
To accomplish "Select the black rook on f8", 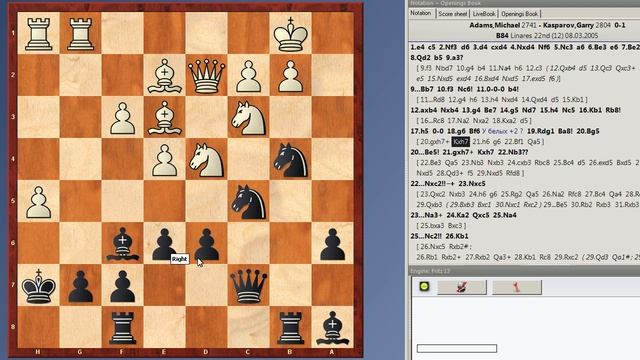I will point(122,328).
